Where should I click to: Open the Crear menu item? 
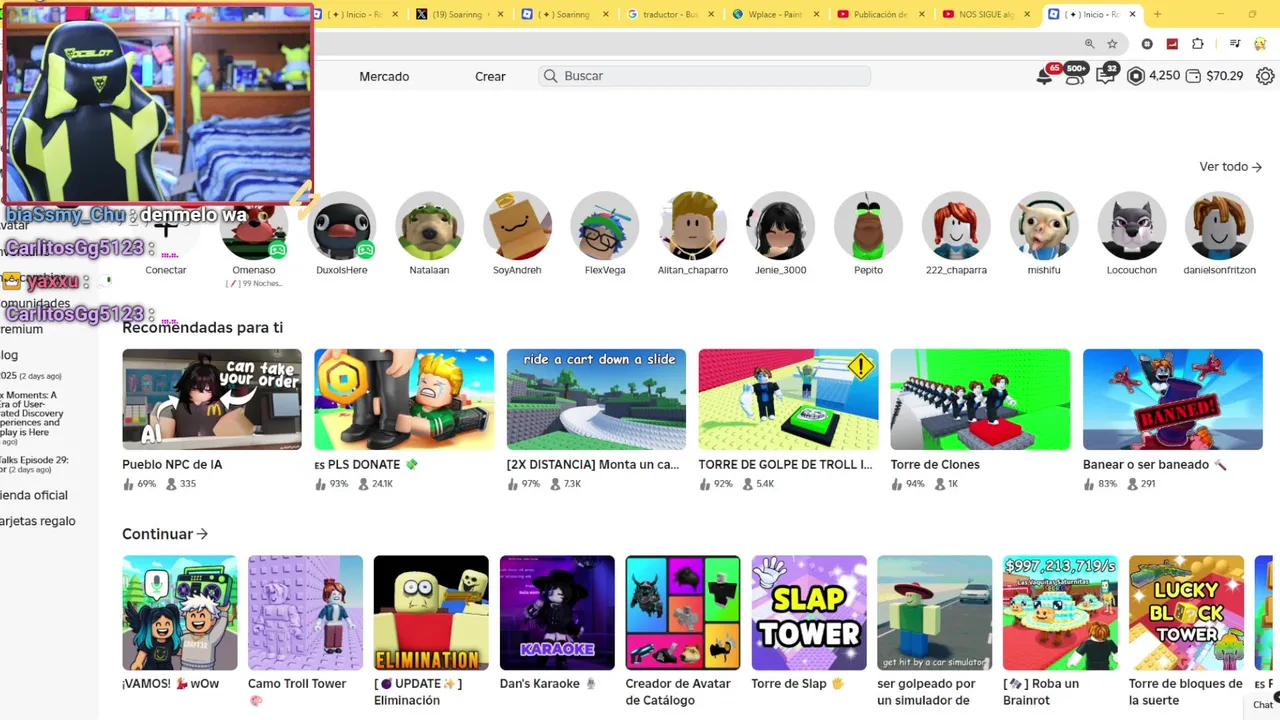(490, 76)
